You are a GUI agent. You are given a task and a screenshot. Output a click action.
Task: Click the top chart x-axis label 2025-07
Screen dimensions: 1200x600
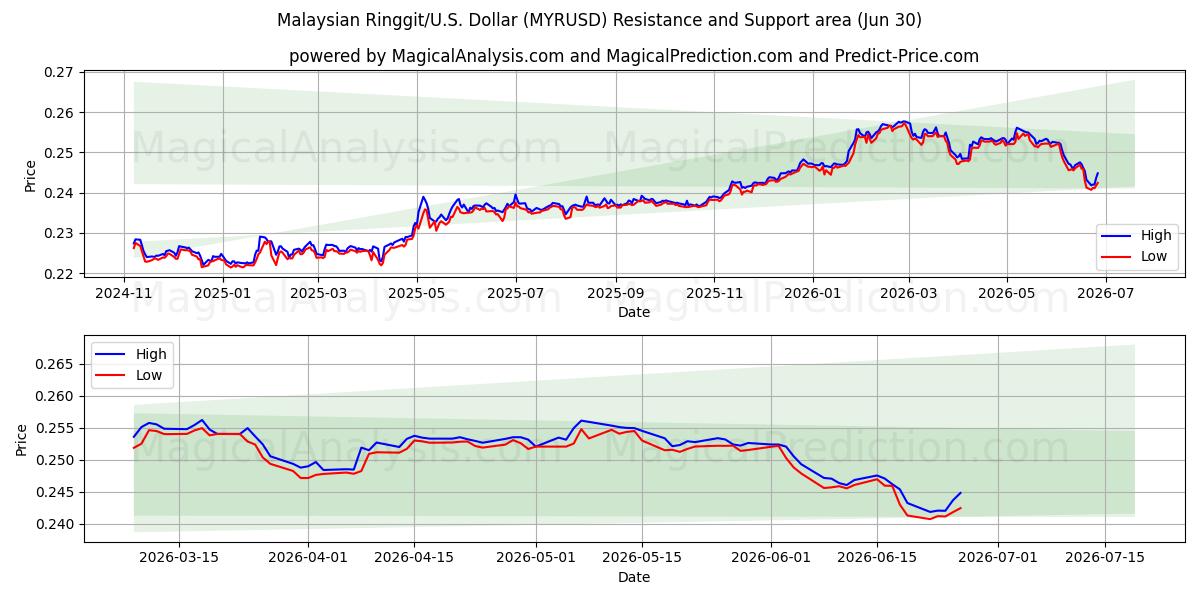click(x=516, y=293)
